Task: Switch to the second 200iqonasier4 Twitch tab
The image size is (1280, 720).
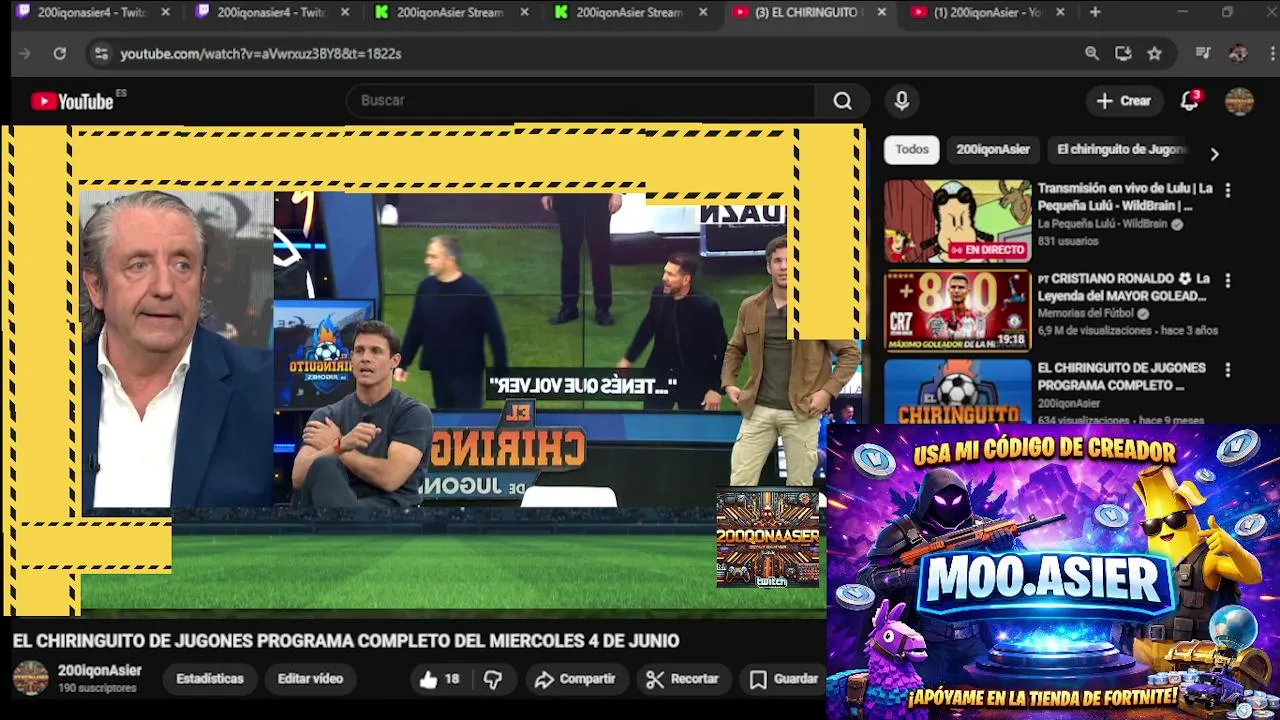Action: 270,12
